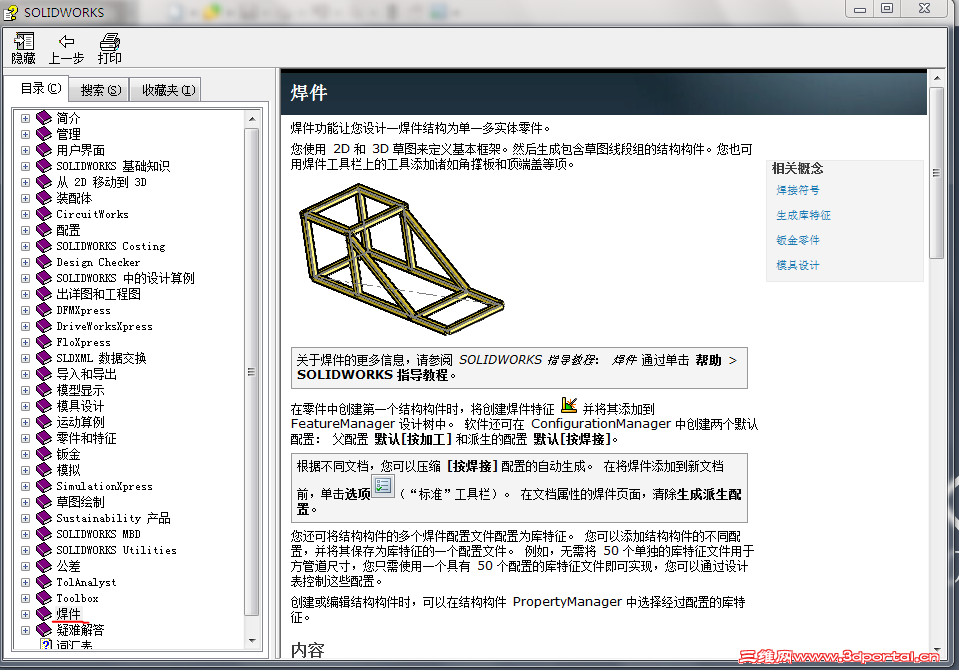
Task: Select the SLDXML 数据交换 topic
Action: click(102, 359)
